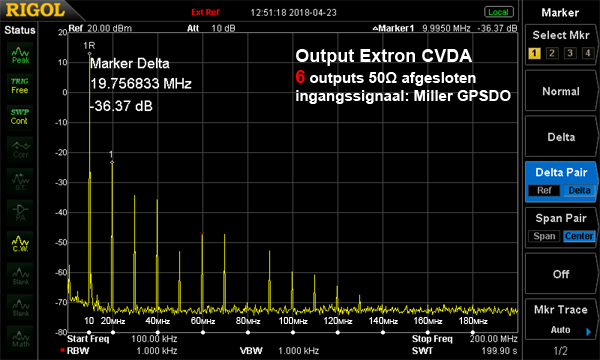Click the Output Extron CVDA title
The height and width of the screenshot is (360, 600).
[383, 56]
